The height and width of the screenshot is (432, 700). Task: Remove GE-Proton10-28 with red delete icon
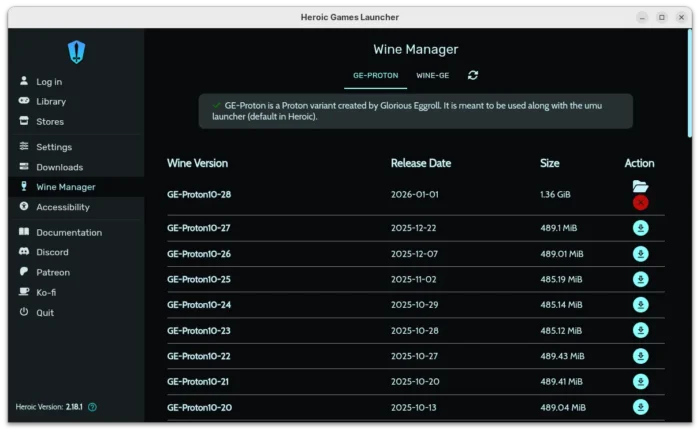click(640, 202)
